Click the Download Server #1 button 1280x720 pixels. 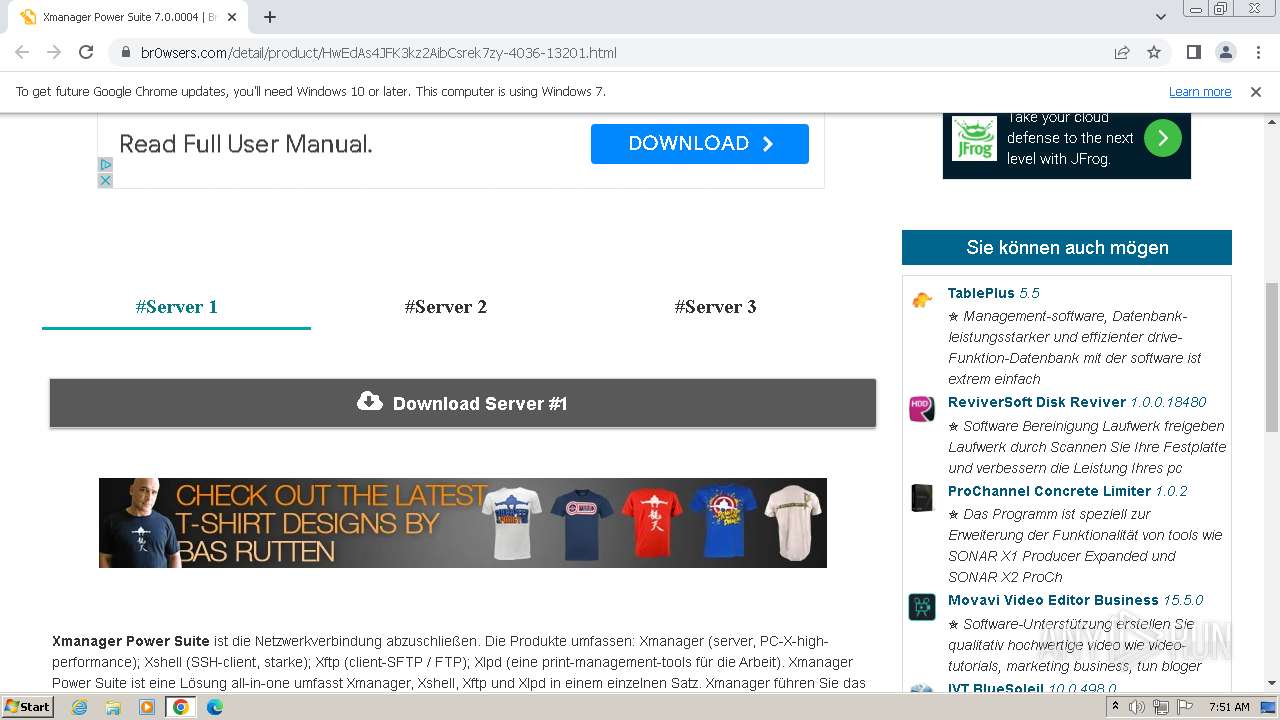point(463,403)
